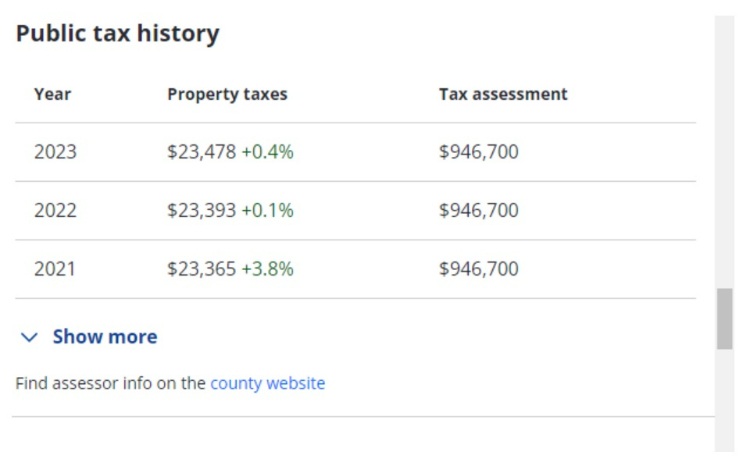750x466 pixels.
Task: Click the $23,365 property tax amount
Action: [x=201, y=269]
